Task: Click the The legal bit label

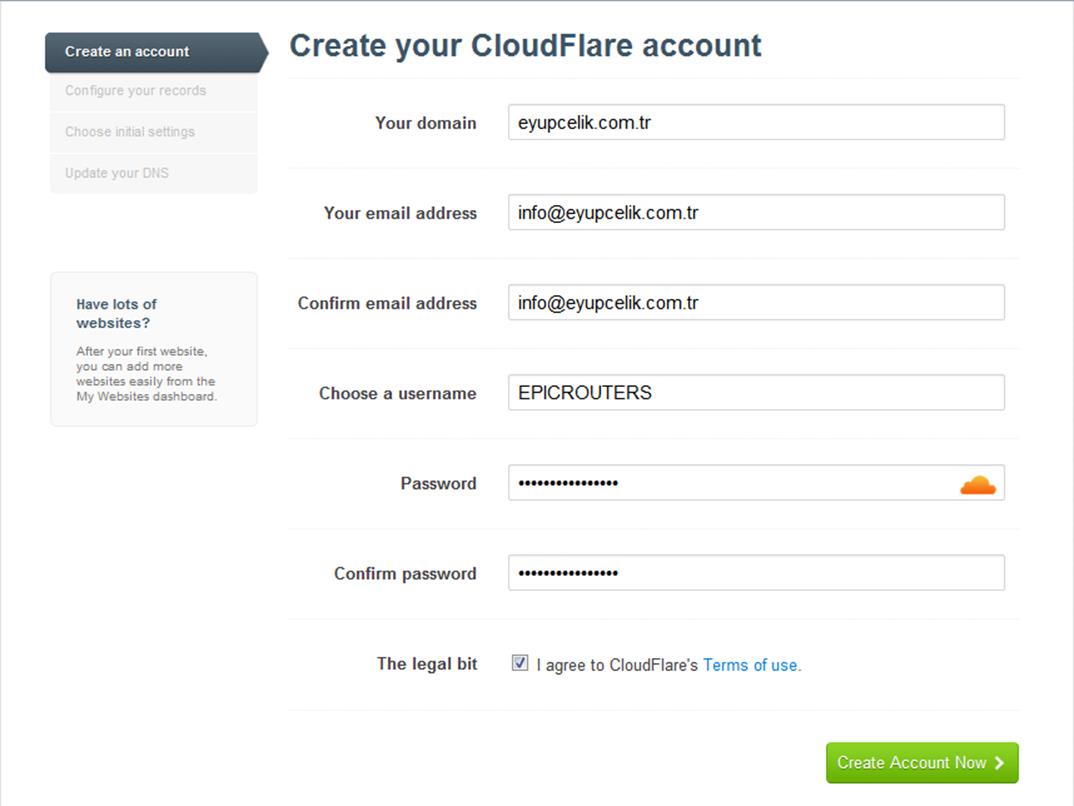Action: 427,664
